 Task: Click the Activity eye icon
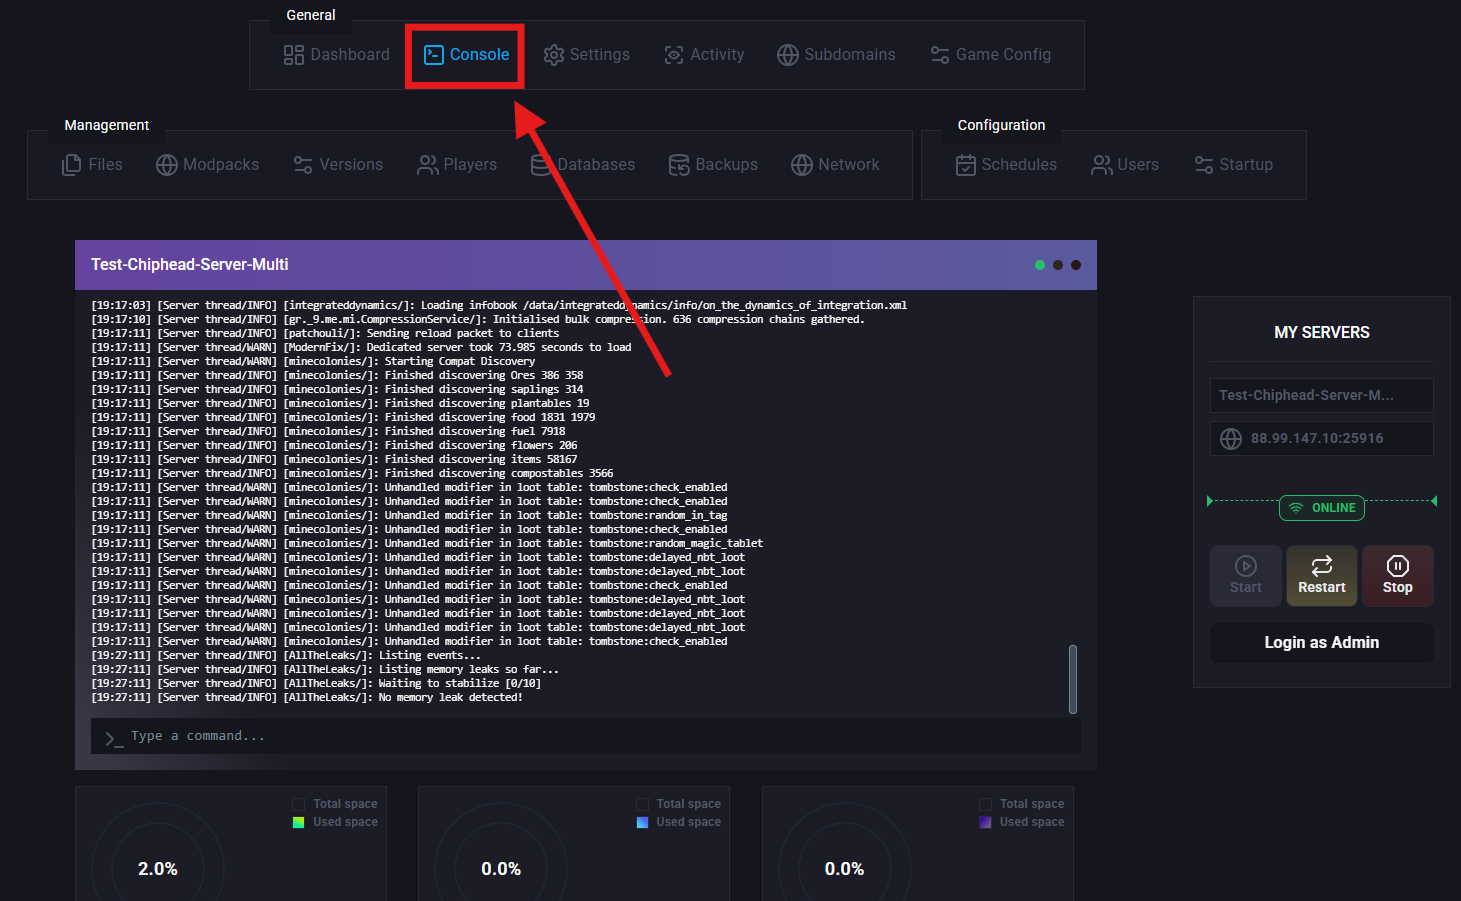coord(674,55)
